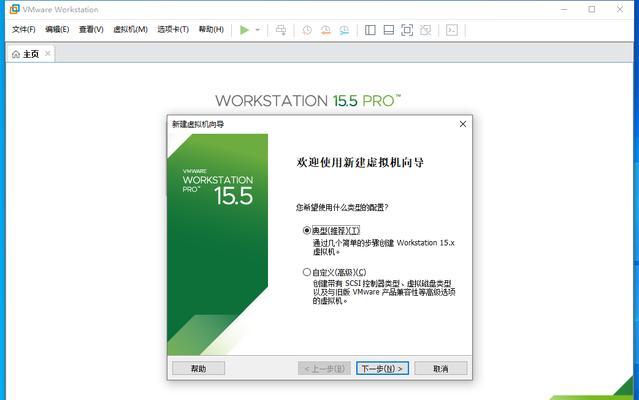
Task: Open the 选项卡(T) menu
Action: pyautogui.click(x=173, y=29)
